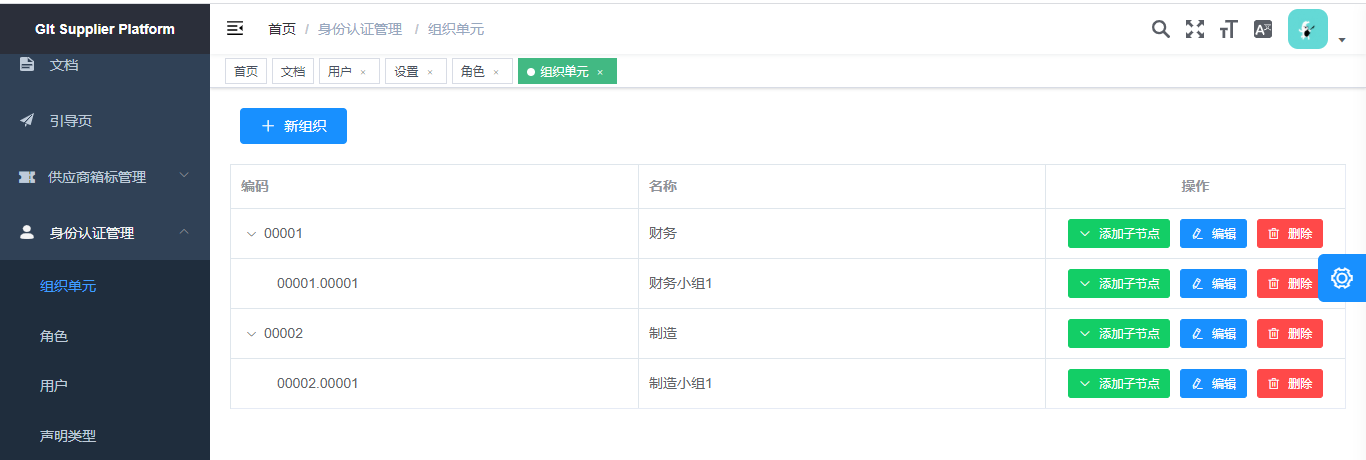Open the floating gear settings panel
Image resolution: width=1366 pixels, height=460 pixels.
1342,278
